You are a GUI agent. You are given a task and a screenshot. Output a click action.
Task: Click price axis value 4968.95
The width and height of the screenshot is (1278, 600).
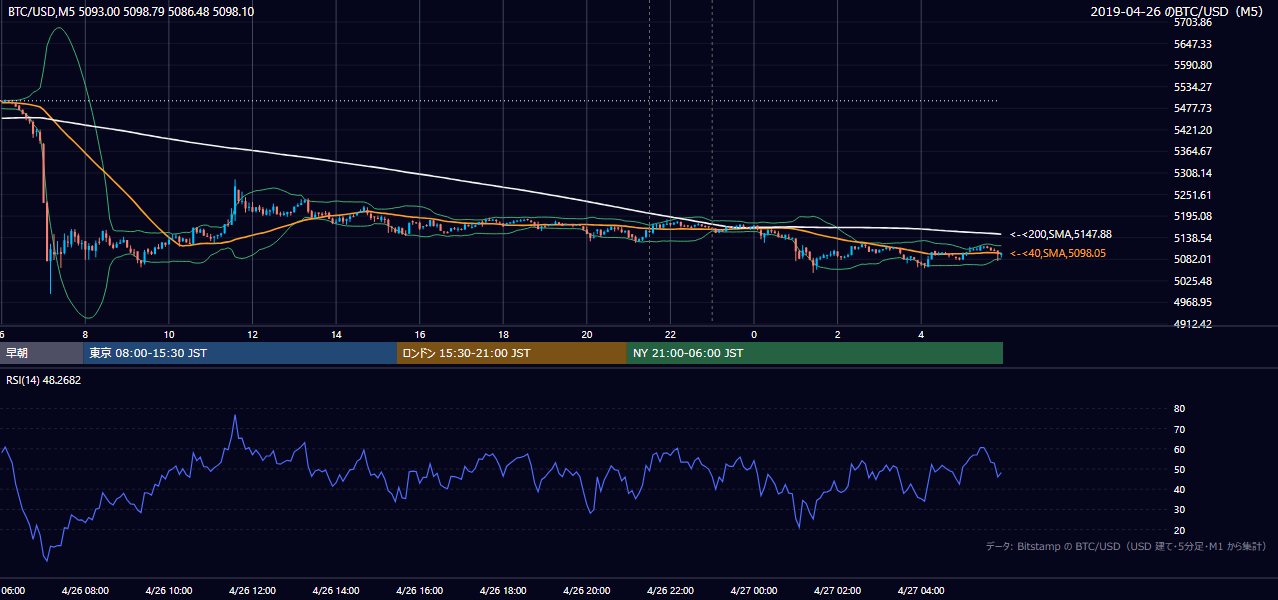(x=1193, y=302)
